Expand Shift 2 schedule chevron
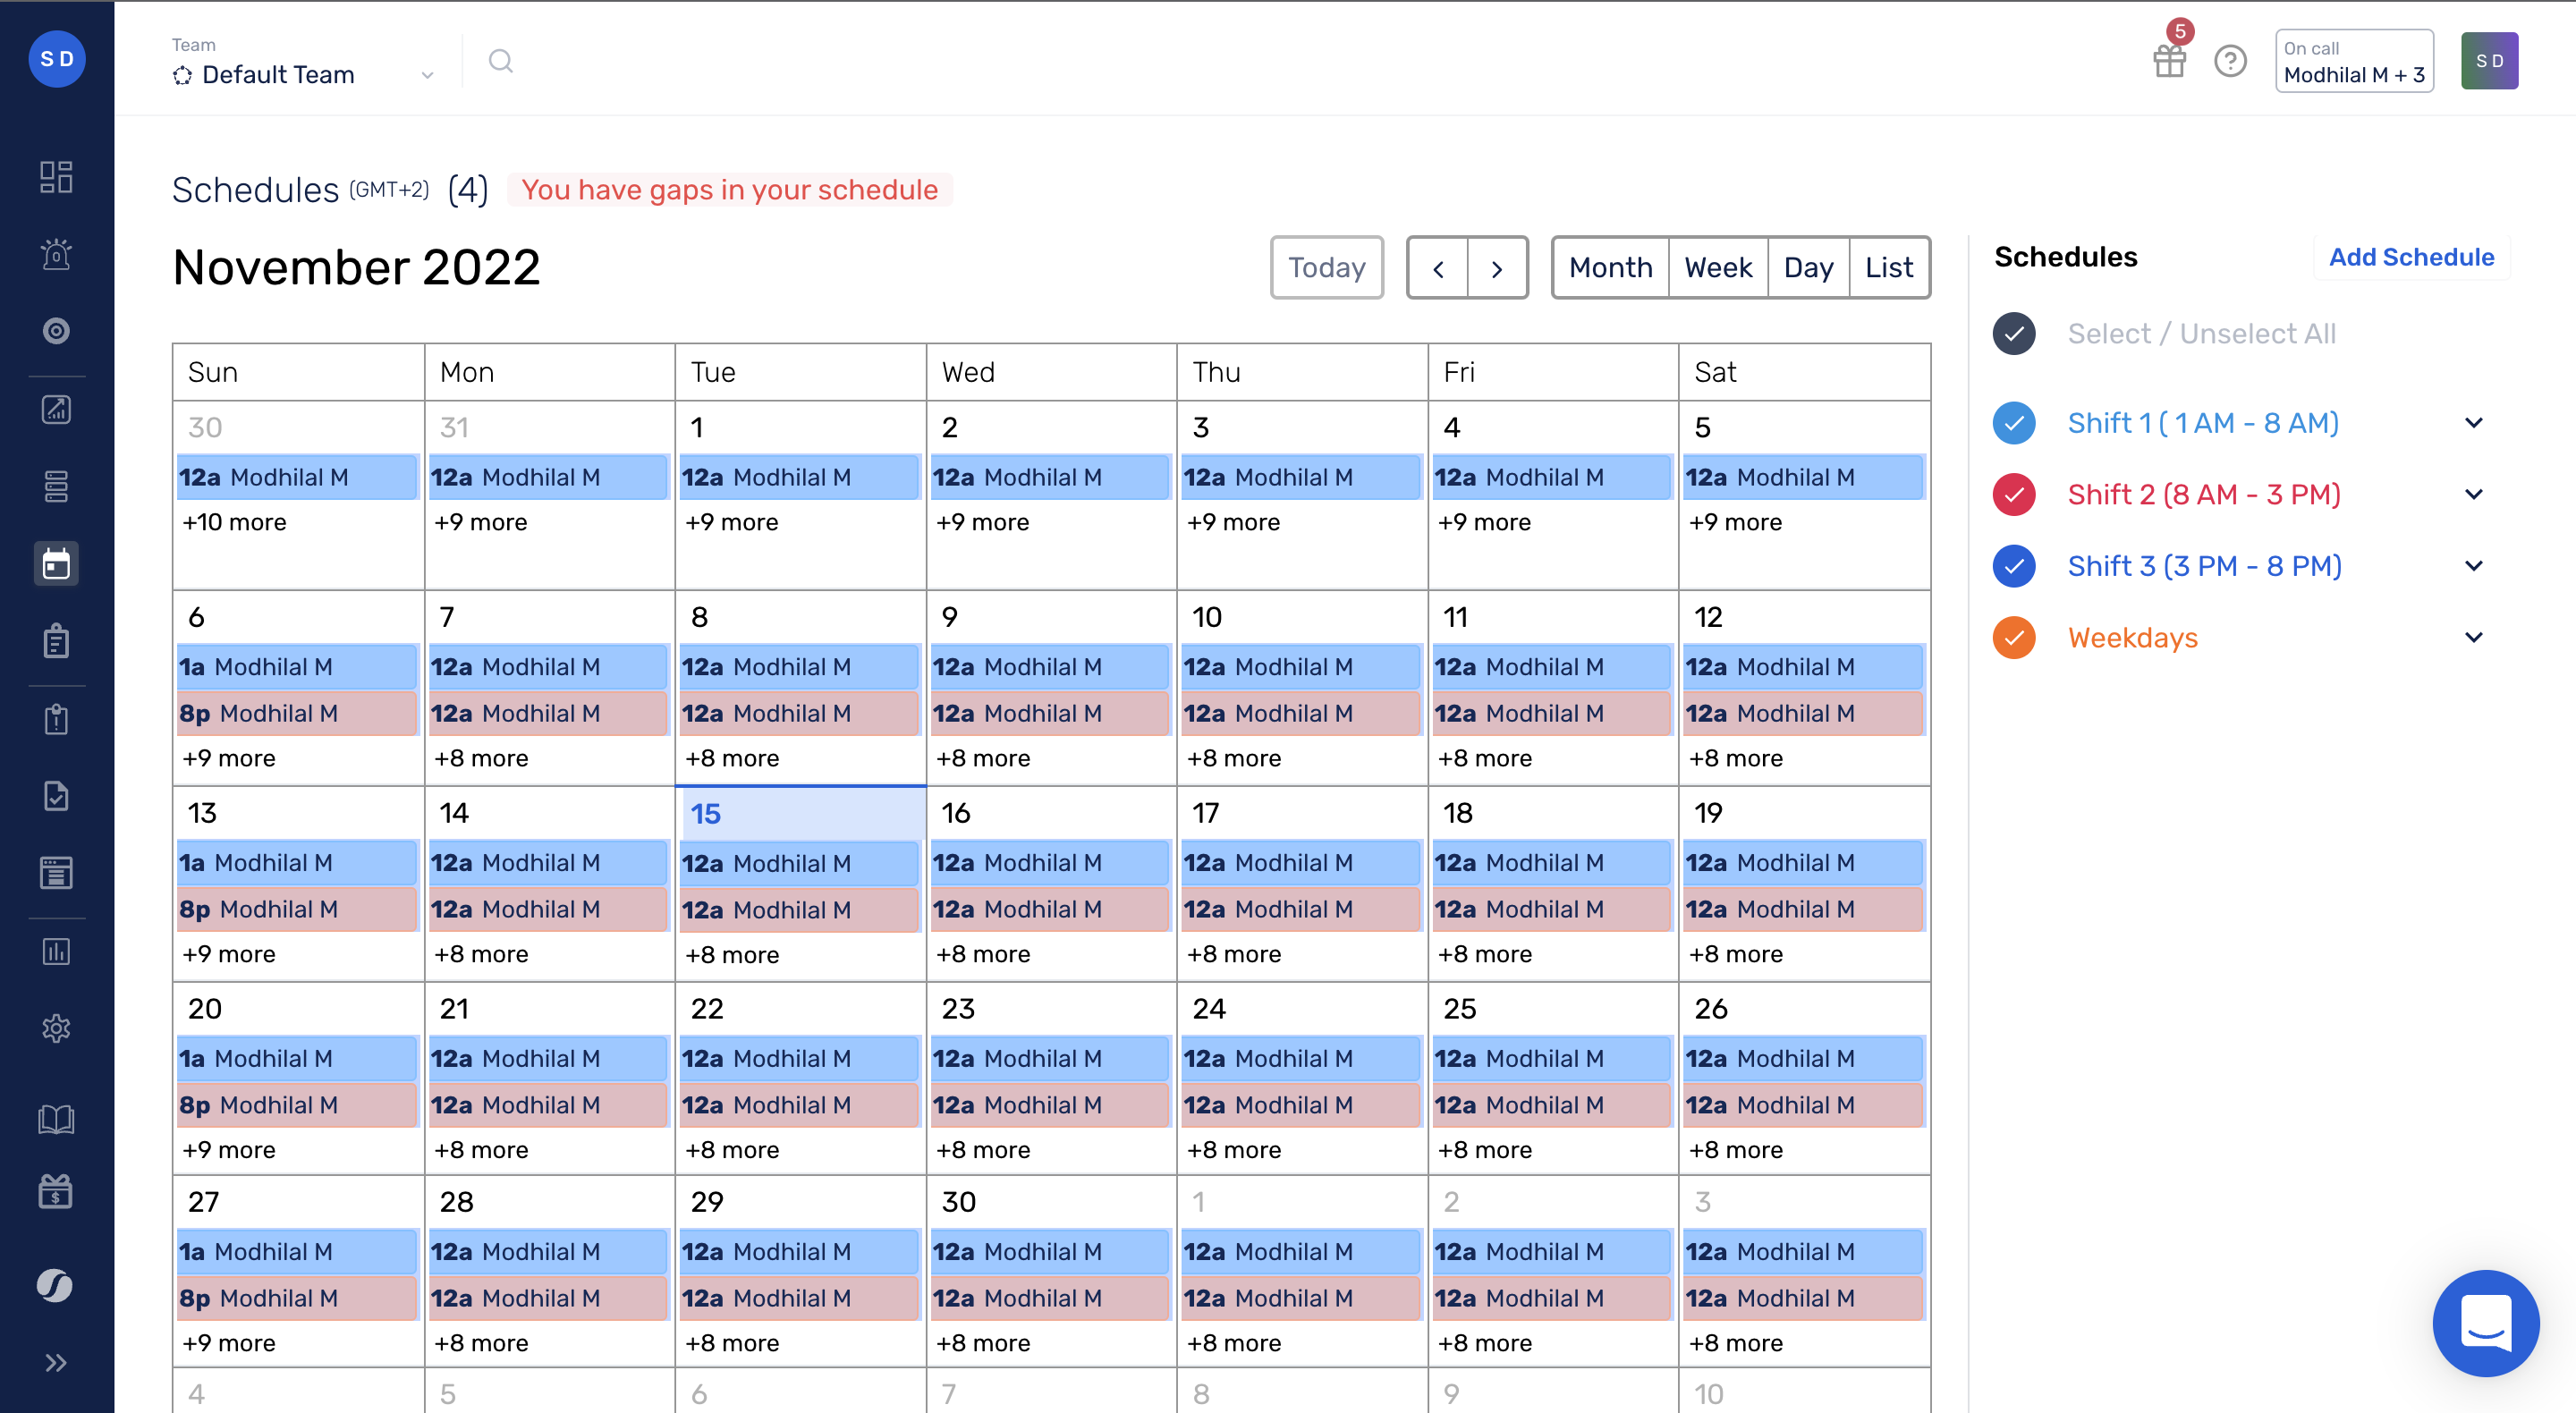Viewport: 2576px width, 1413px height. click(2474, 495)
